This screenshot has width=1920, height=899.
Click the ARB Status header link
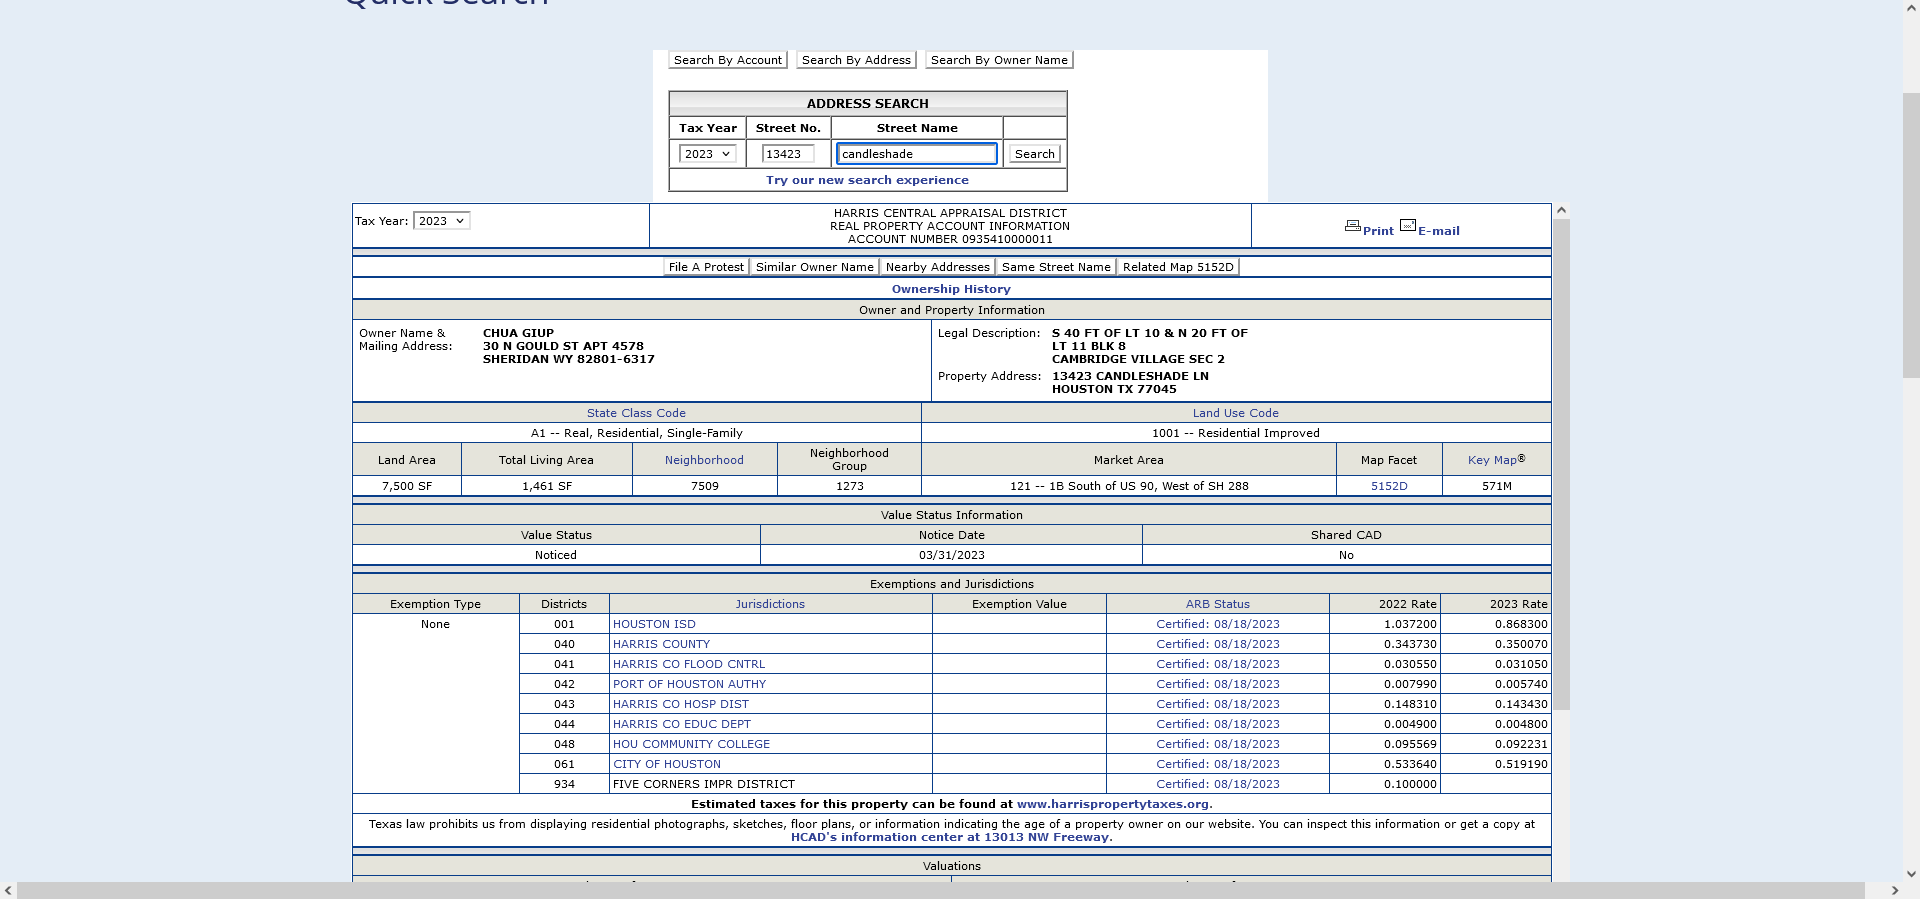[1218, 604]
